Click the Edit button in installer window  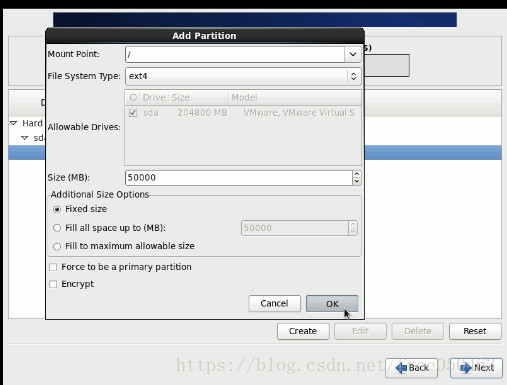360,331
